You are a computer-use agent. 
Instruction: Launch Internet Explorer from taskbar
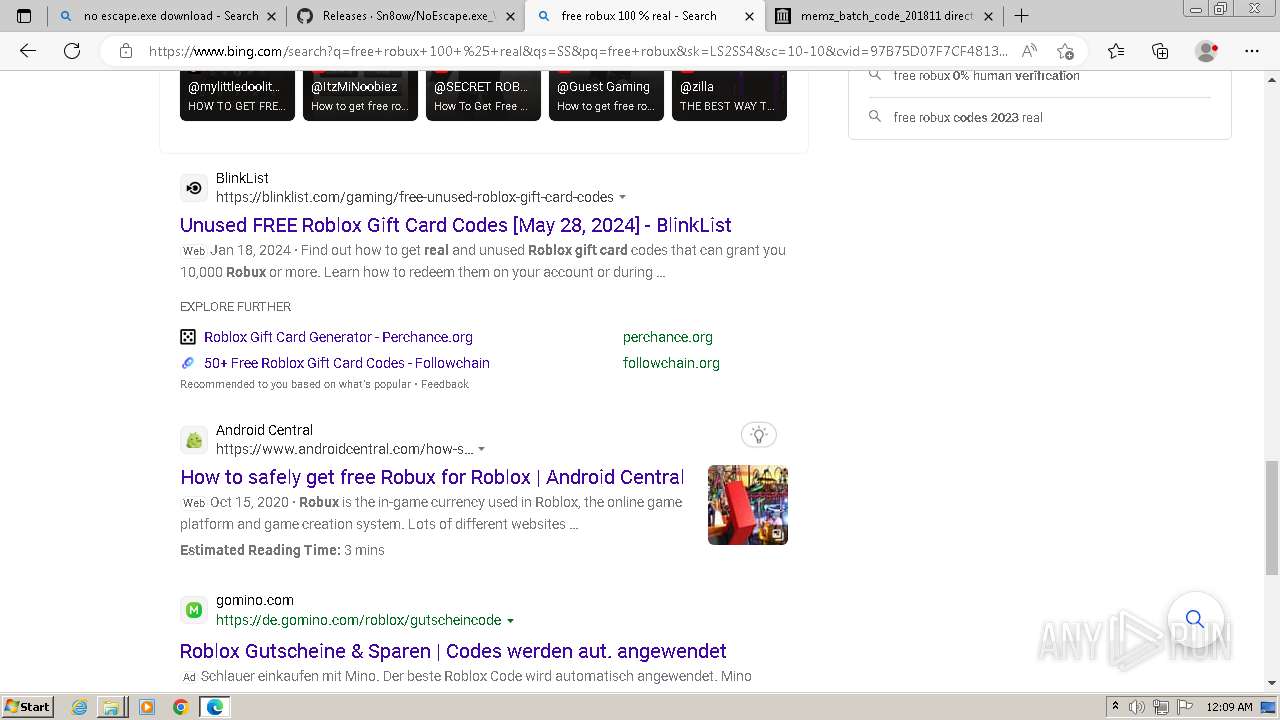[79, 707]
